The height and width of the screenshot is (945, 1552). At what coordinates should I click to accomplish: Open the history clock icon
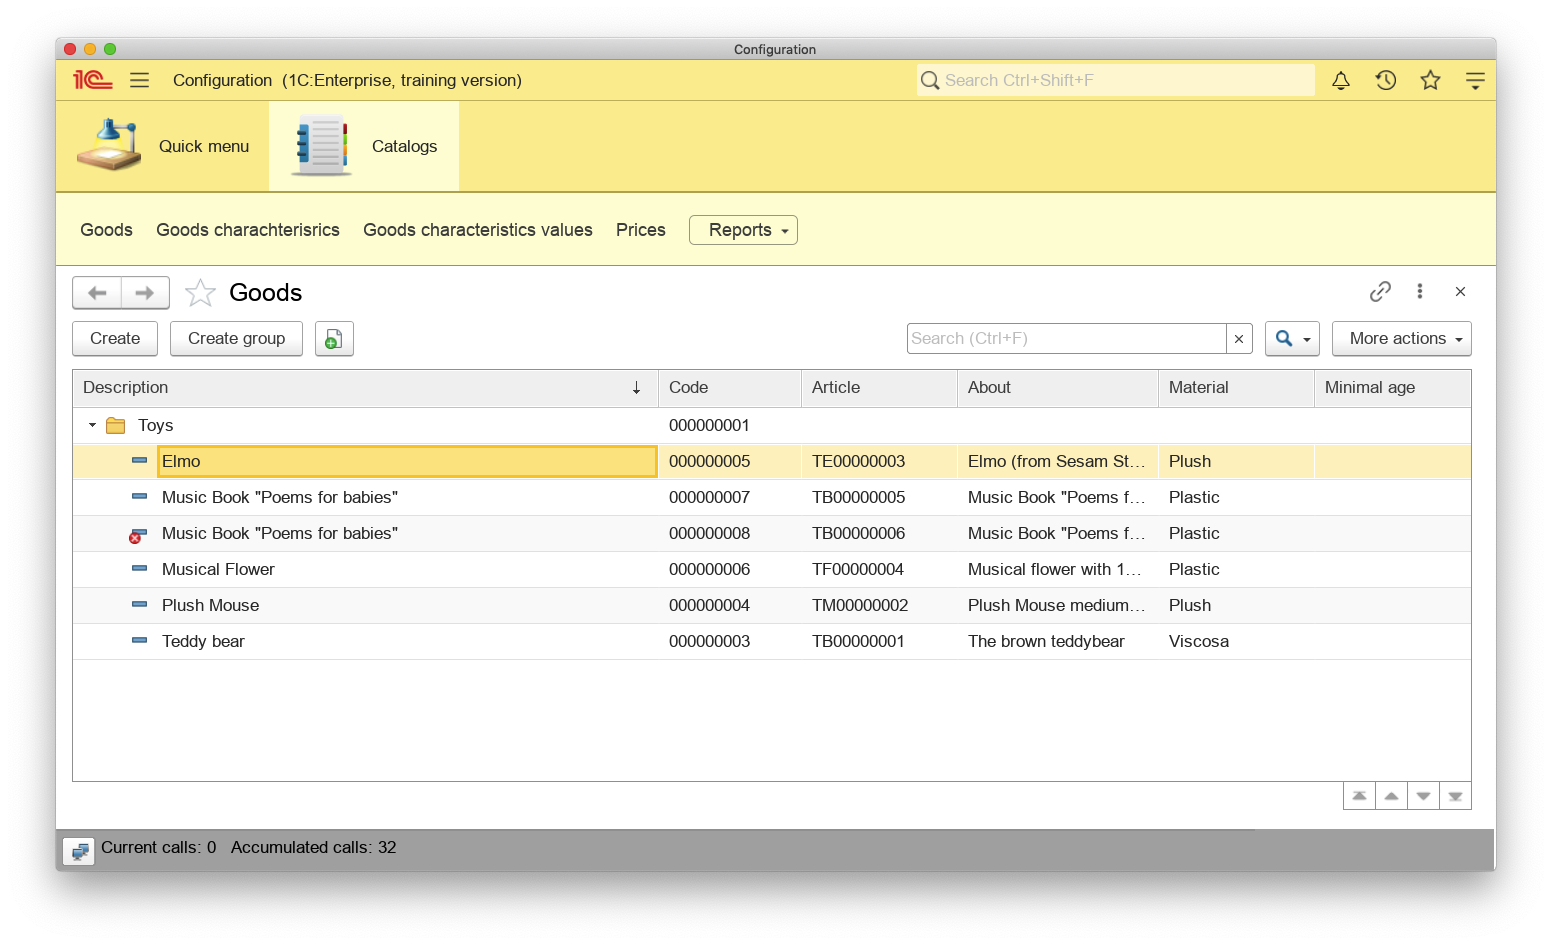[x=1386, y=80]
